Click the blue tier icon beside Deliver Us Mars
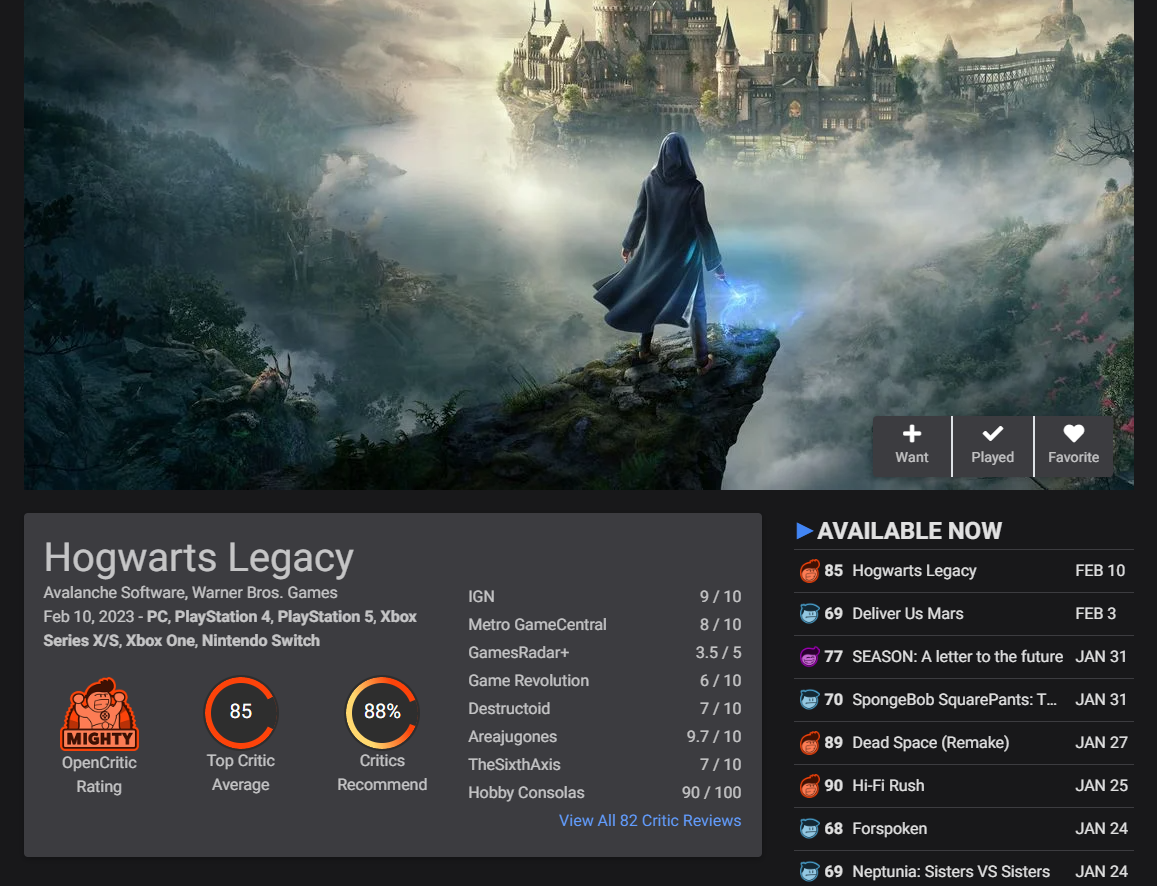 809,614
